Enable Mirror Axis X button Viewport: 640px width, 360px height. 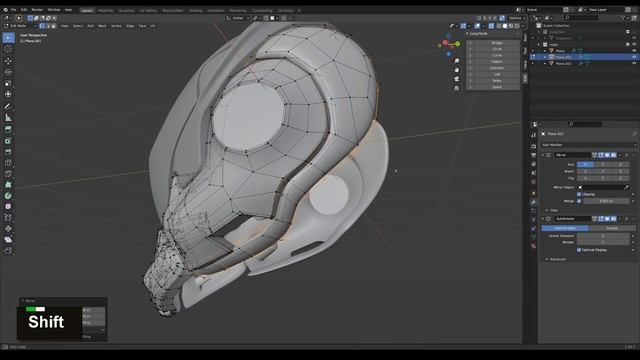[585, 164]
